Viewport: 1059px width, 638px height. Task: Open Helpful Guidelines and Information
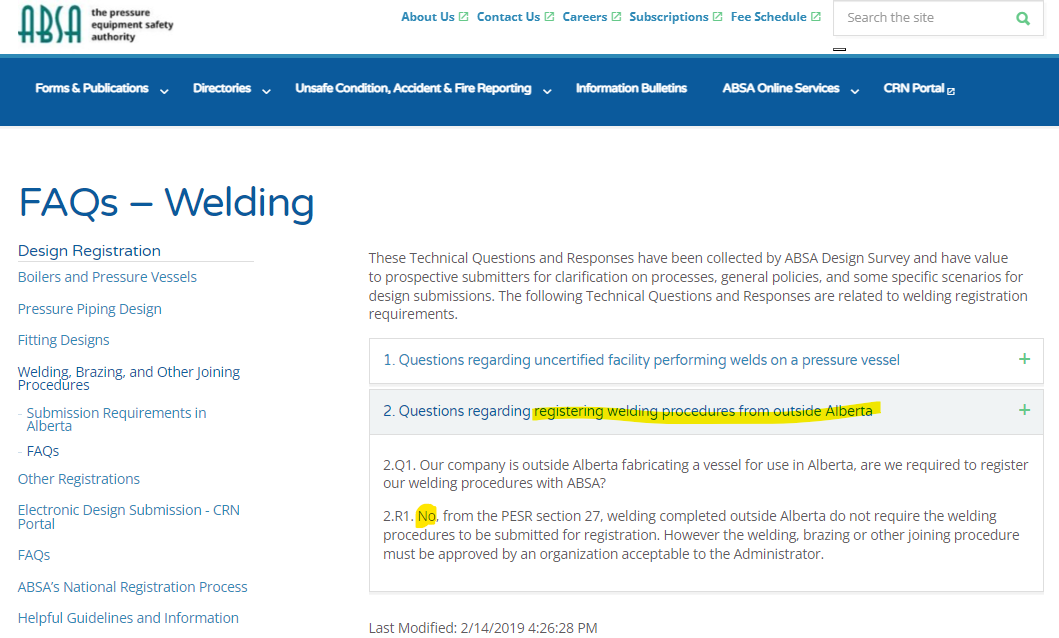pyautogui.click(x=128, y=618)
